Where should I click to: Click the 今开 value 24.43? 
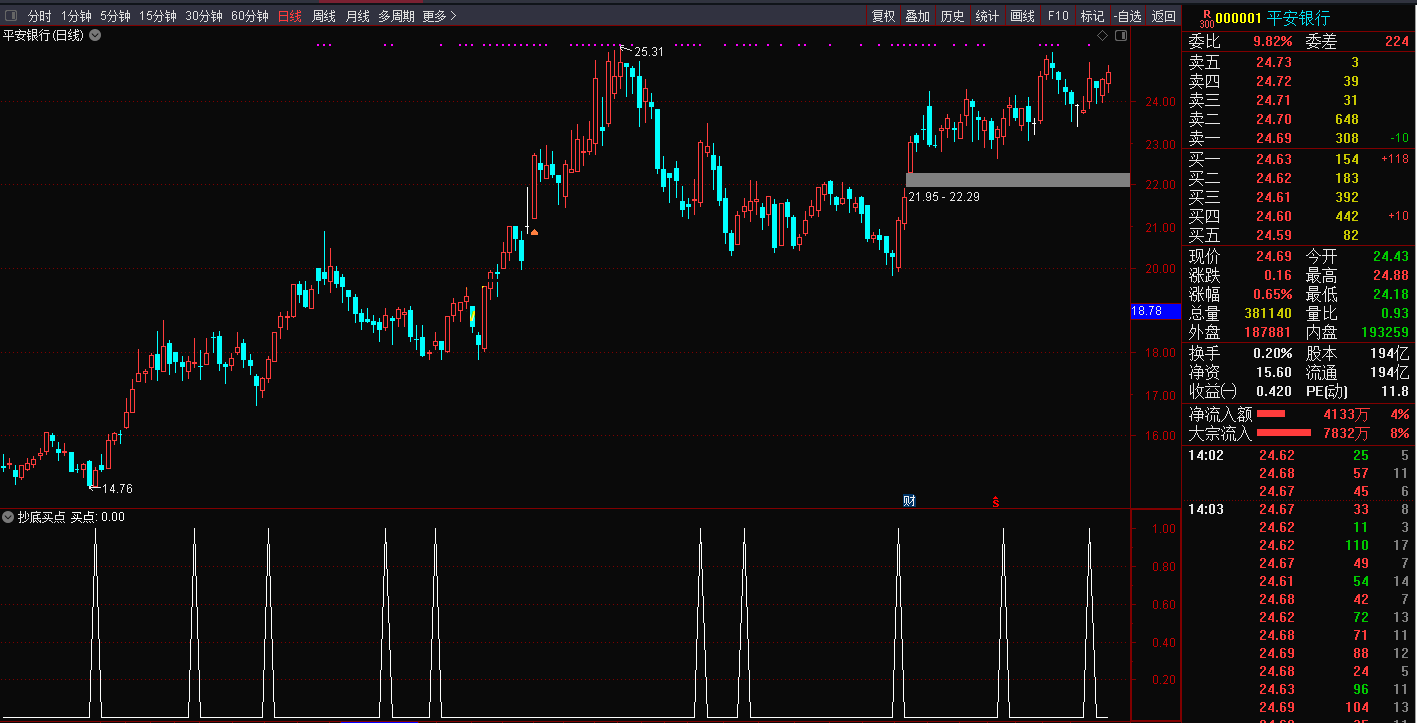click(x=1390, y=256)
